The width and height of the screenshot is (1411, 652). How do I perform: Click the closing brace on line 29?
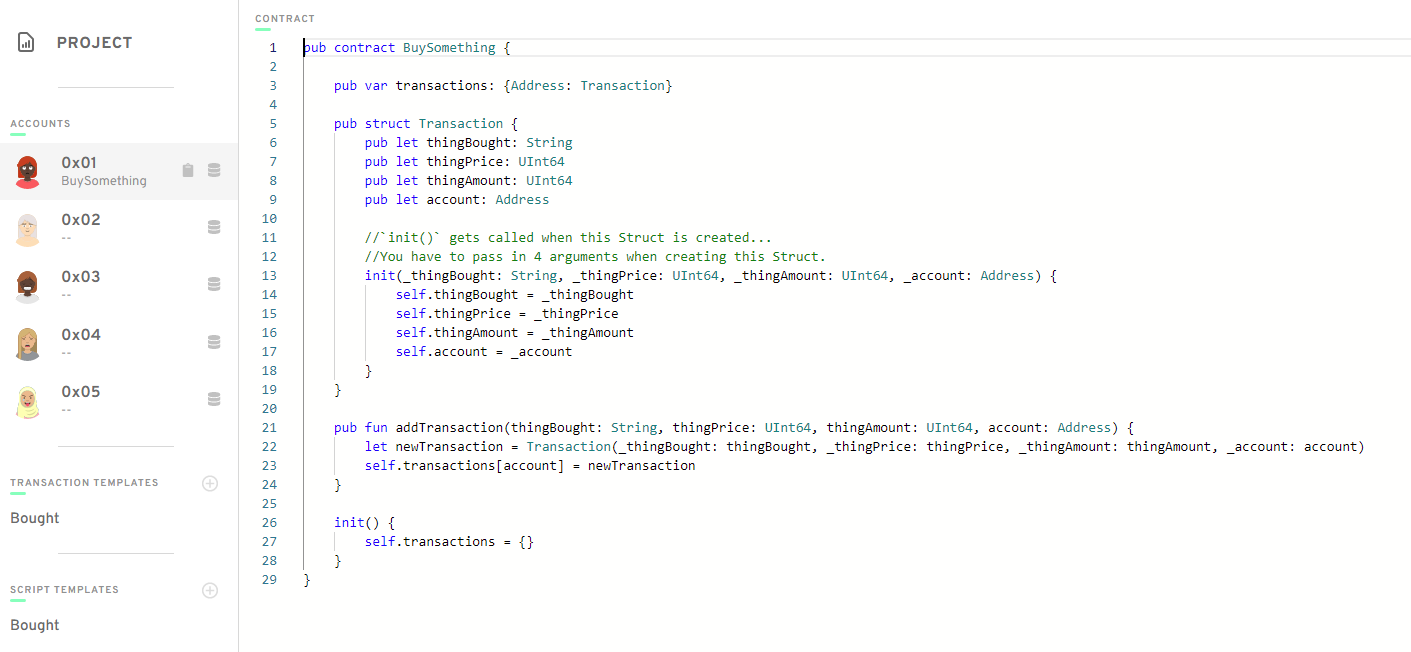point(307,579)
